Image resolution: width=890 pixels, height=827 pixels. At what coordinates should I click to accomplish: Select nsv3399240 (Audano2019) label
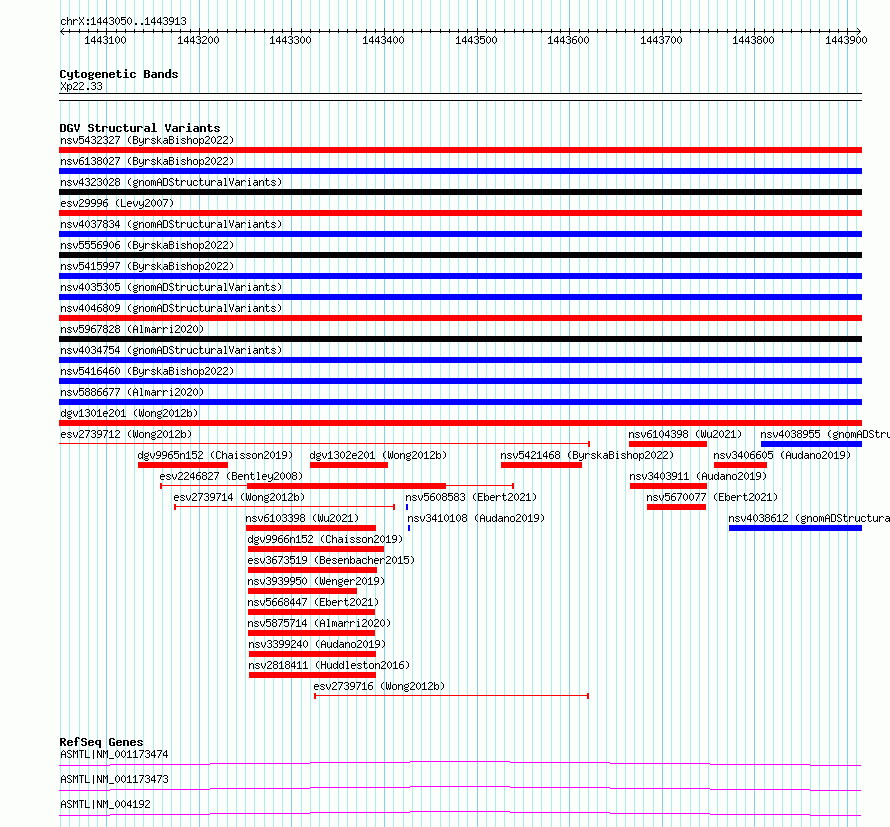pyautogui.click(x=317, y=644)
